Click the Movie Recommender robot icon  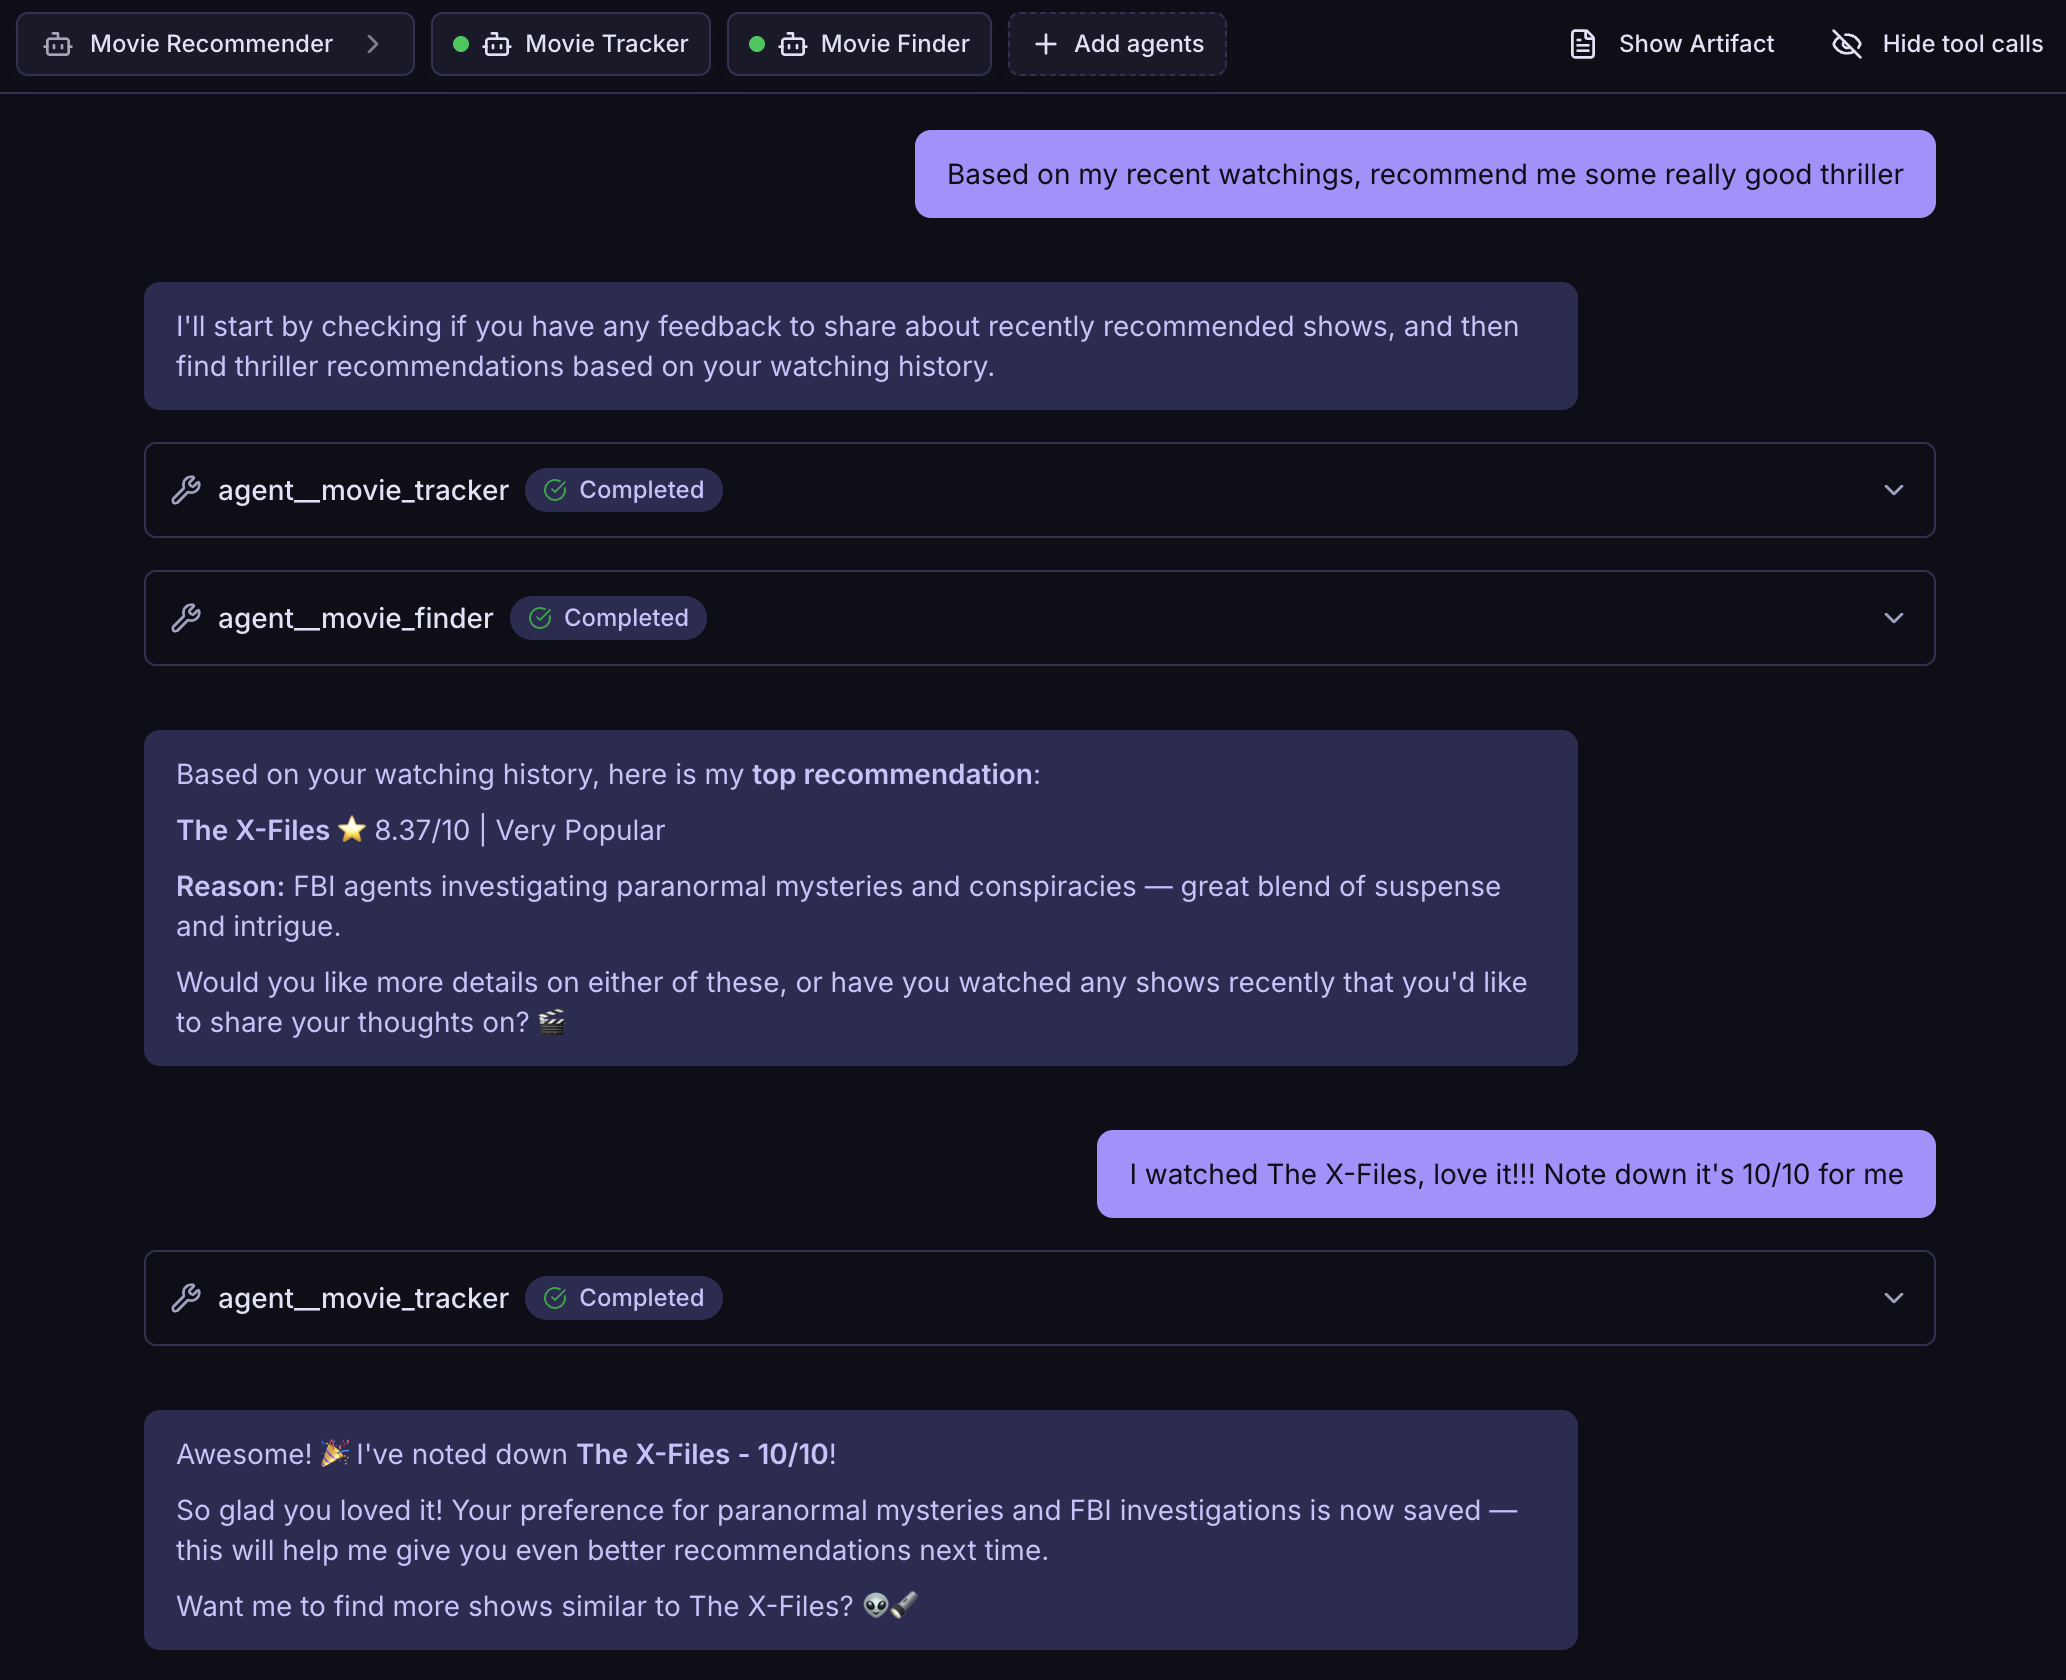[58, 44]
